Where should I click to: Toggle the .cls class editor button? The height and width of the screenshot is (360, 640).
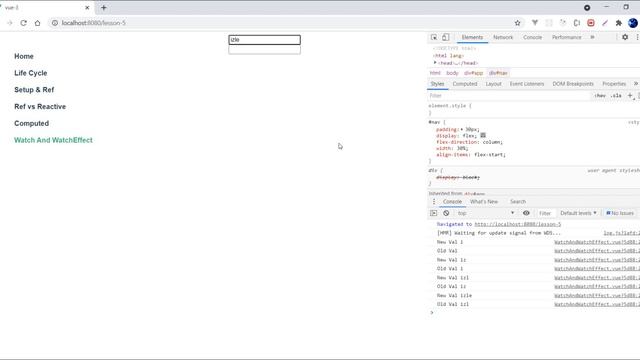tap(616, 96)
